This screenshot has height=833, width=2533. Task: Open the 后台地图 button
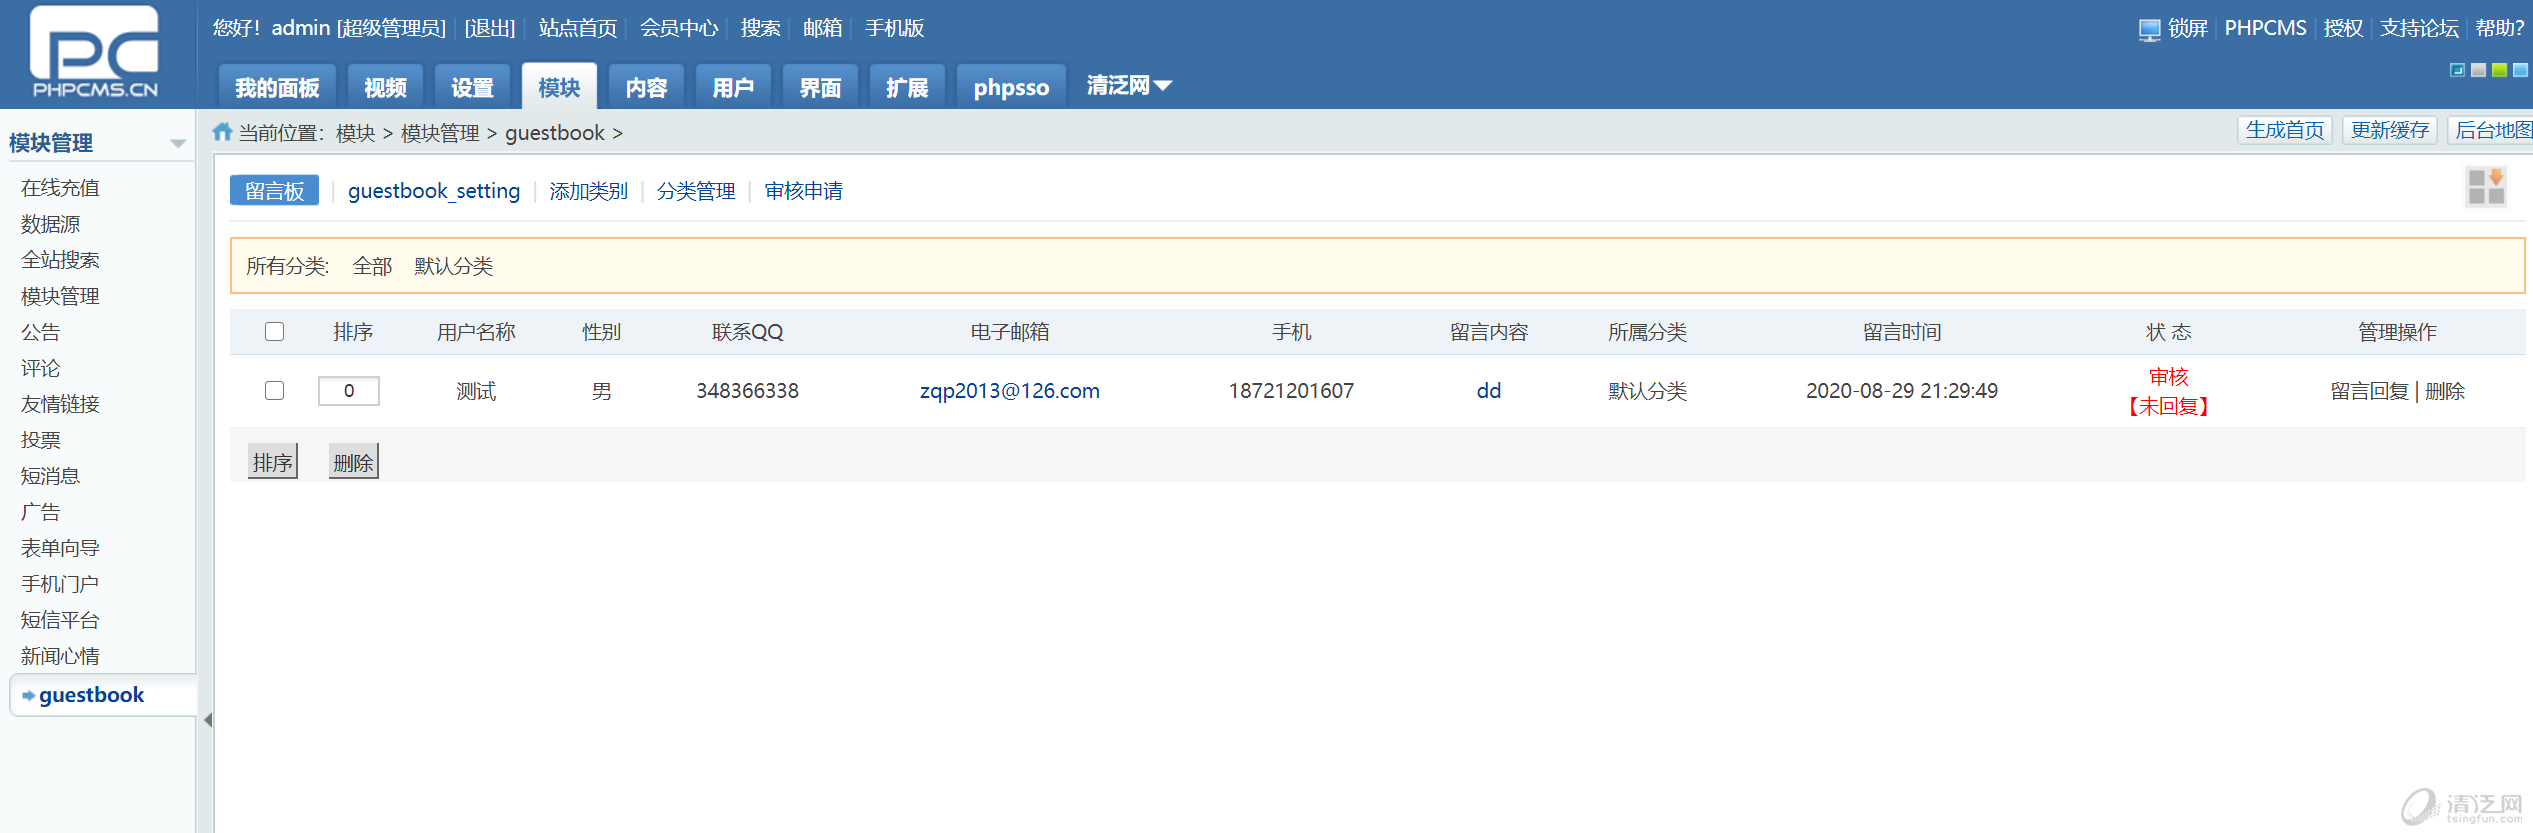2491,131
